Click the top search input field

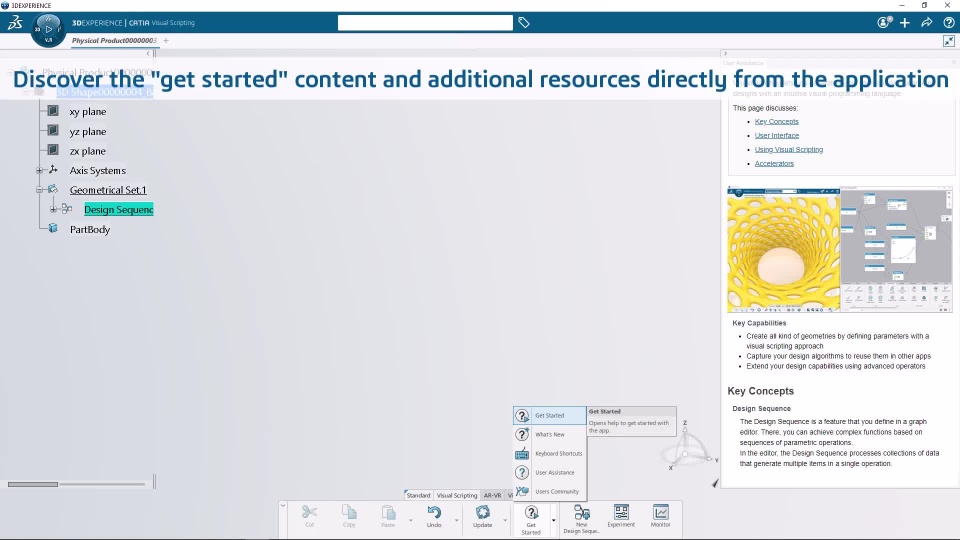425,23
